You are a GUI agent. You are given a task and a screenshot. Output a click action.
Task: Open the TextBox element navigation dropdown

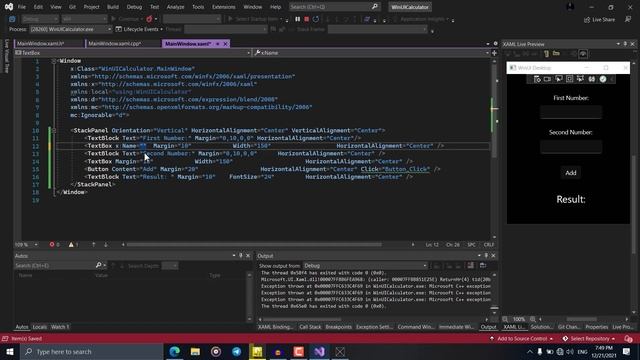pos(133,53)
